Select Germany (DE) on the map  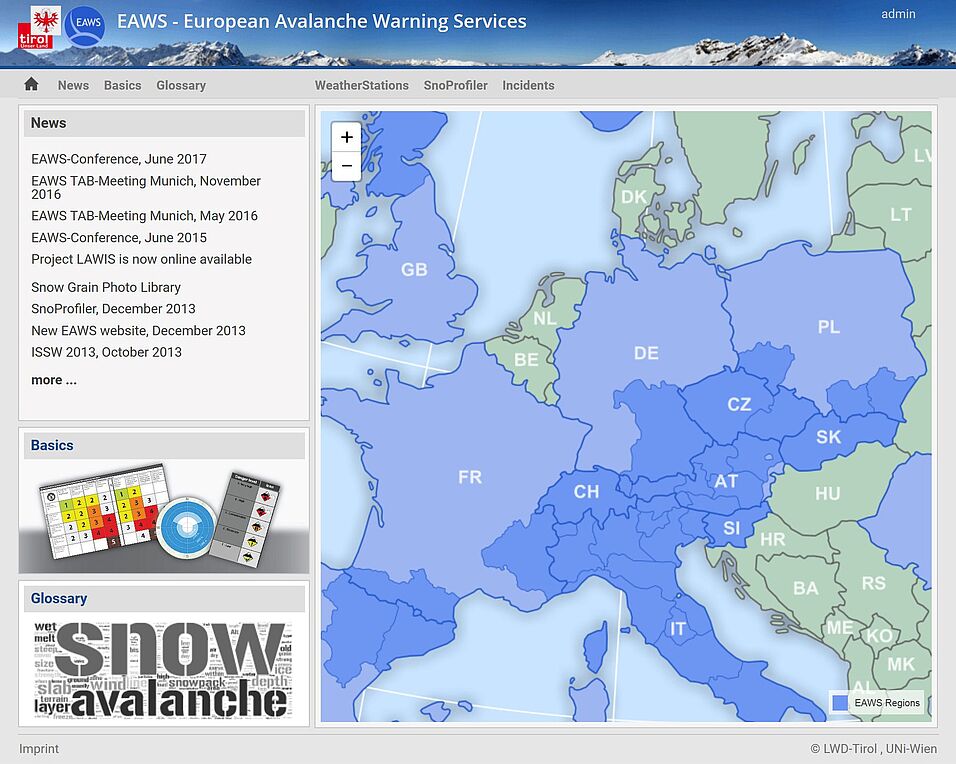[646, 353]
